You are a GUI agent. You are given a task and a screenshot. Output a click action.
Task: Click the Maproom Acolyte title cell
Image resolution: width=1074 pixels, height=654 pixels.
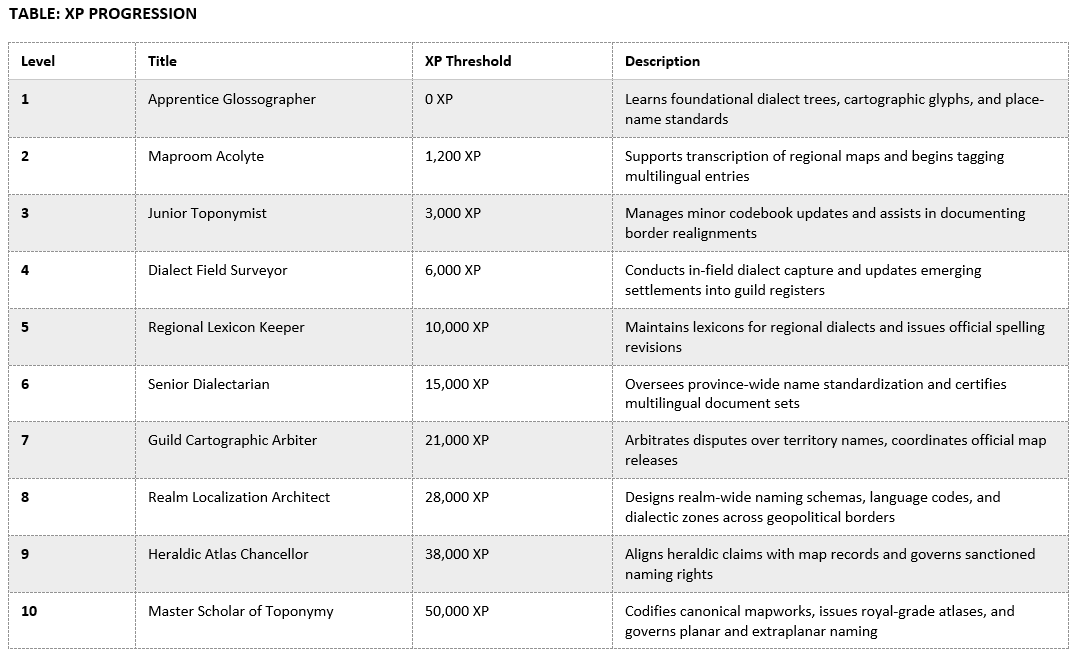click(206, 156)
